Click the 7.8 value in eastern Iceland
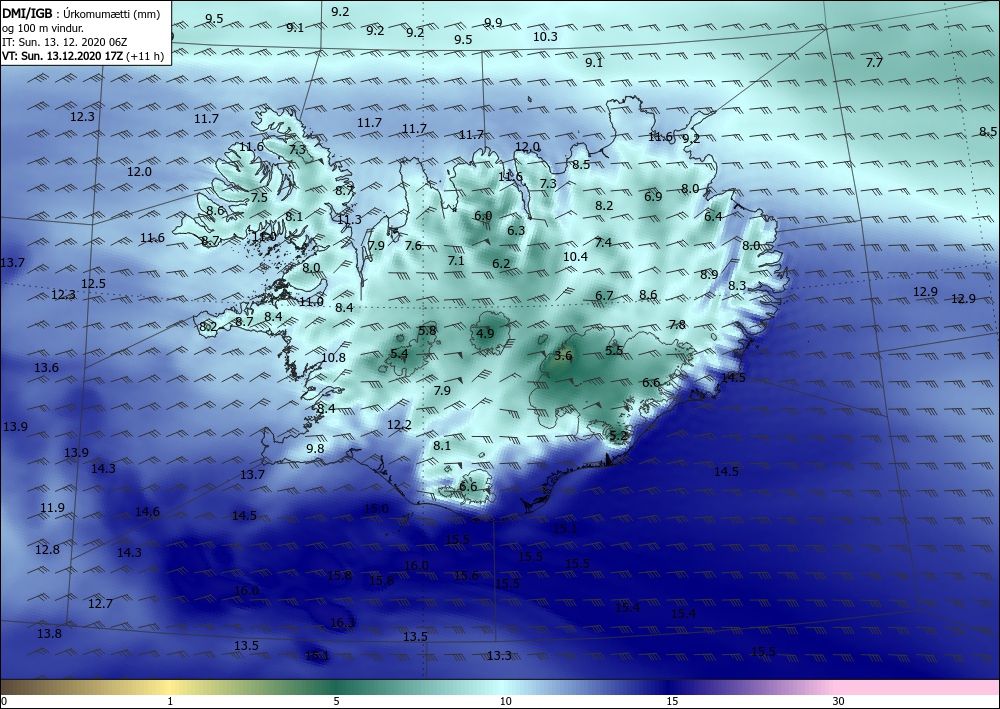 click(677, 325)
